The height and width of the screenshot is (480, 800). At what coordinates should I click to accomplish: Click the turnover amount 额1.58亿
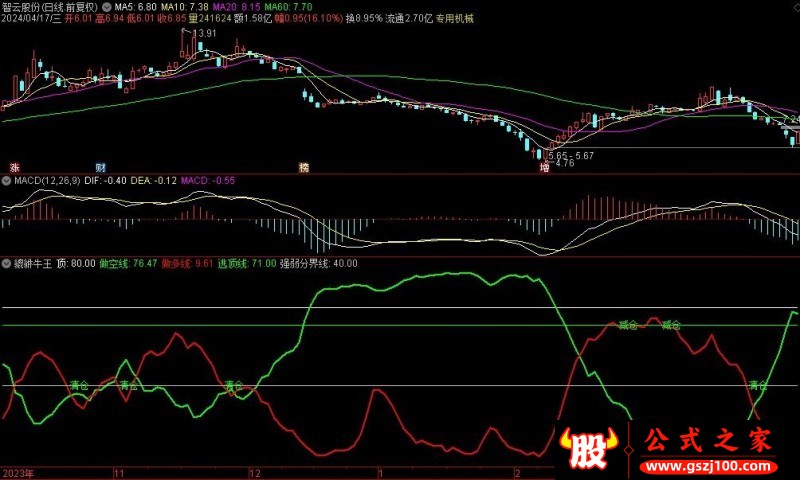(254, 19)
